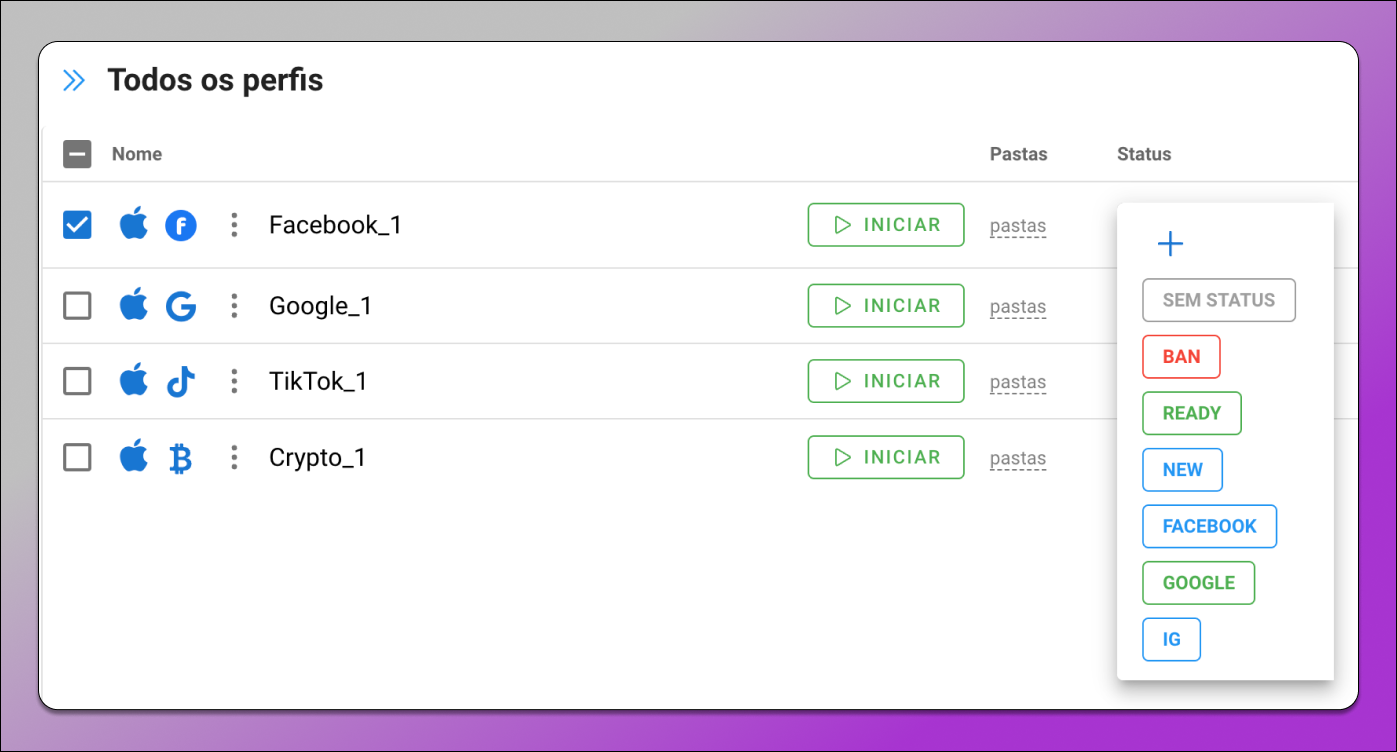Uncheck the Facebook_1 profile checkbox
1397x752 pixels.
(x=77, y=225)
